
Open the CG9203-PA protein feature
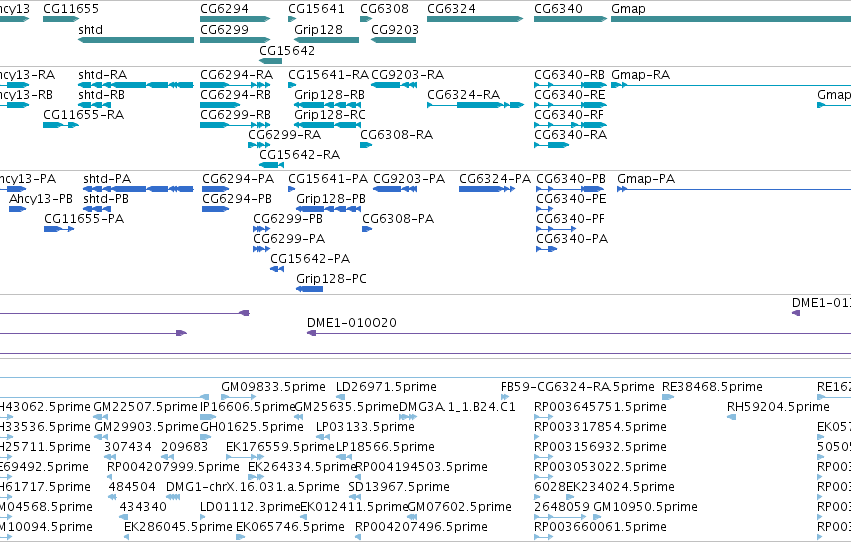[395, 189]
